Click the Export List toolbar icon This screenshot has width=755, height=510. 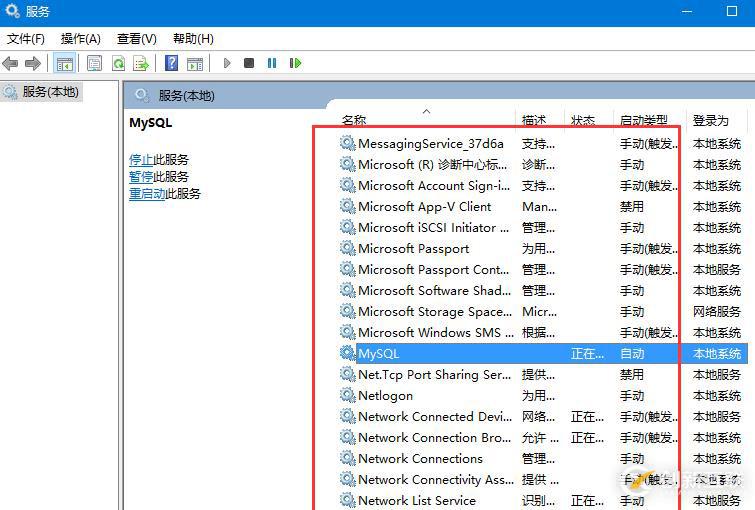(x=142, y=63)
